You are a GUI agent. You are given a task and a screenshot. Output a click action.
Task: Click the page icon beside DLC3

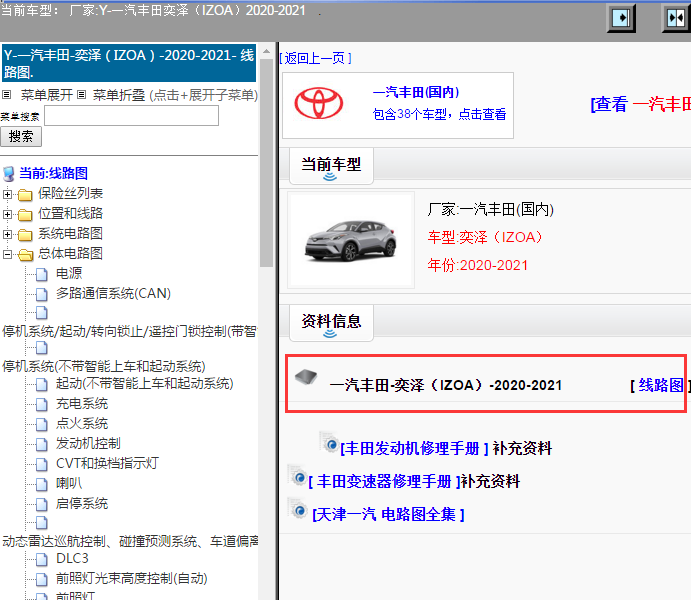(41, 559)
